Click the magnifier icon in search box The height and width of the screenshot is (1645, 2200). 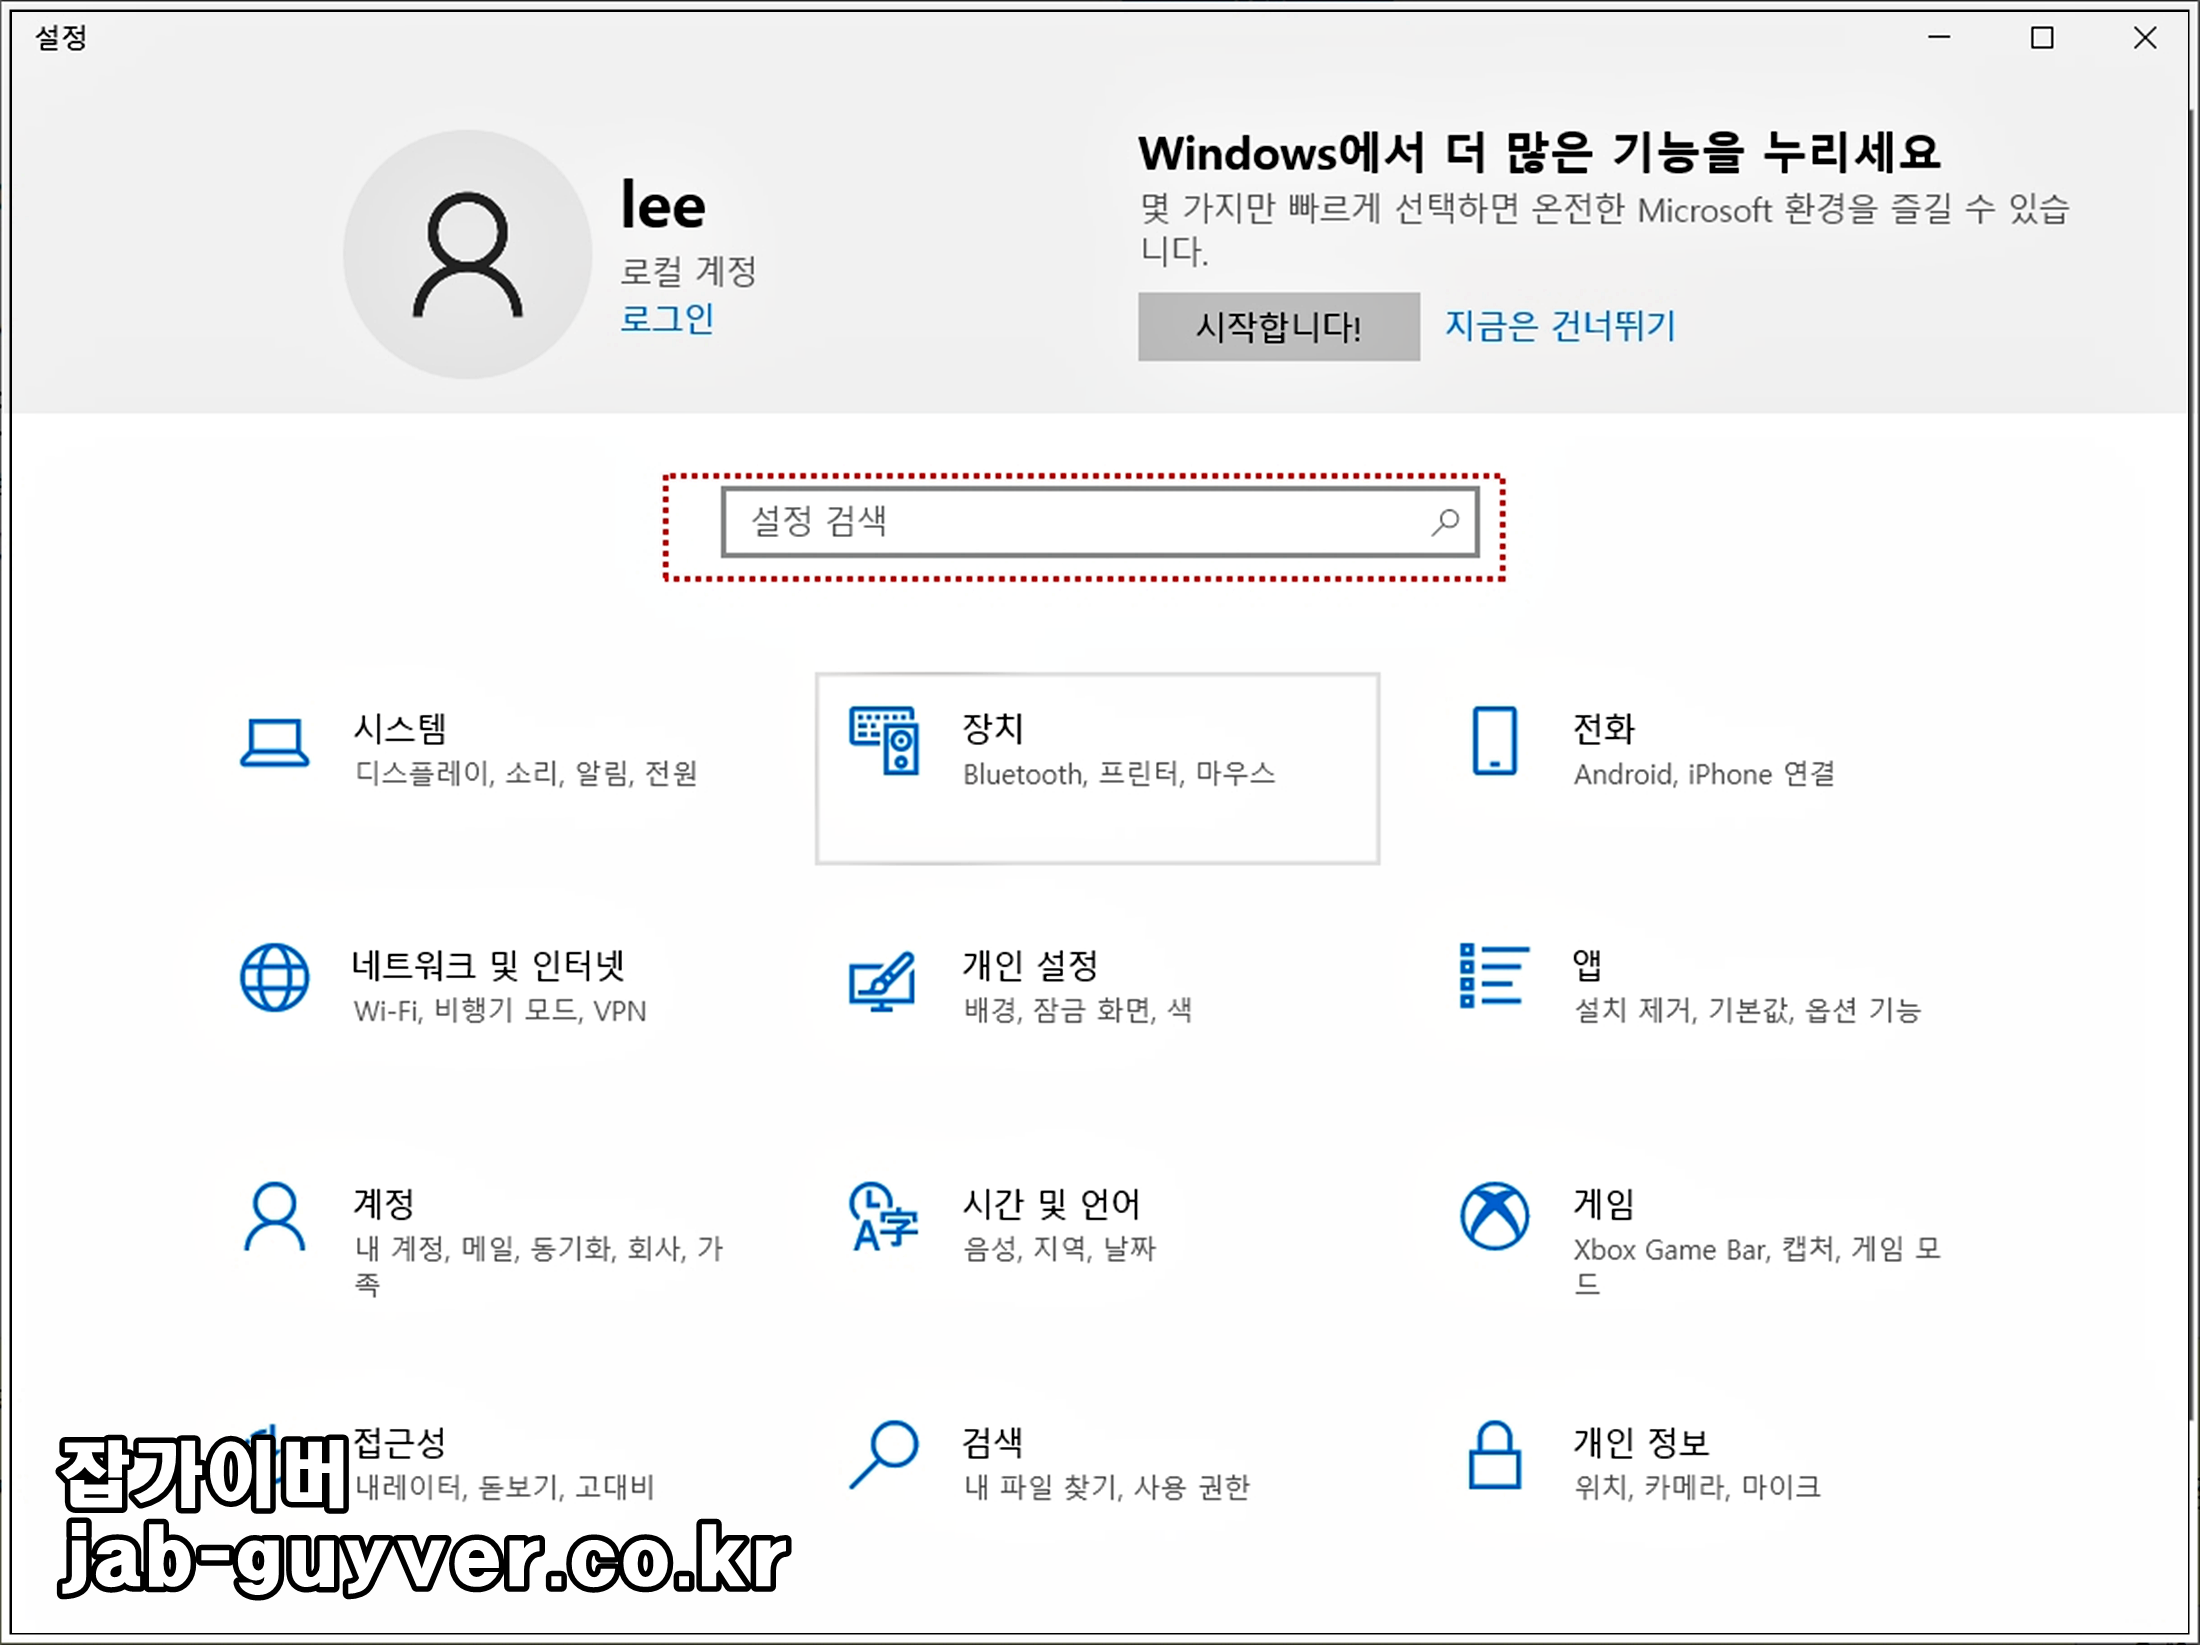tap(1445, 521)
